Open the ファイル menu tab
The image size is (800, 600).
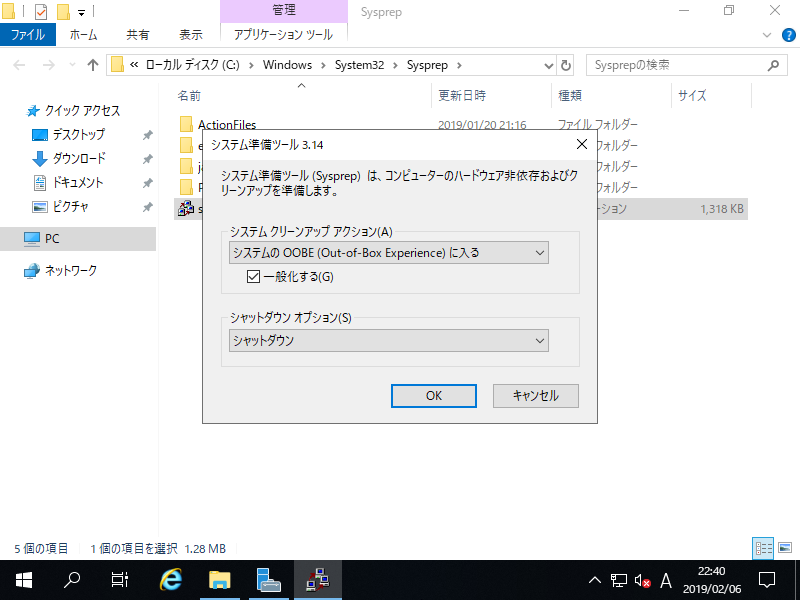point(28,35)
